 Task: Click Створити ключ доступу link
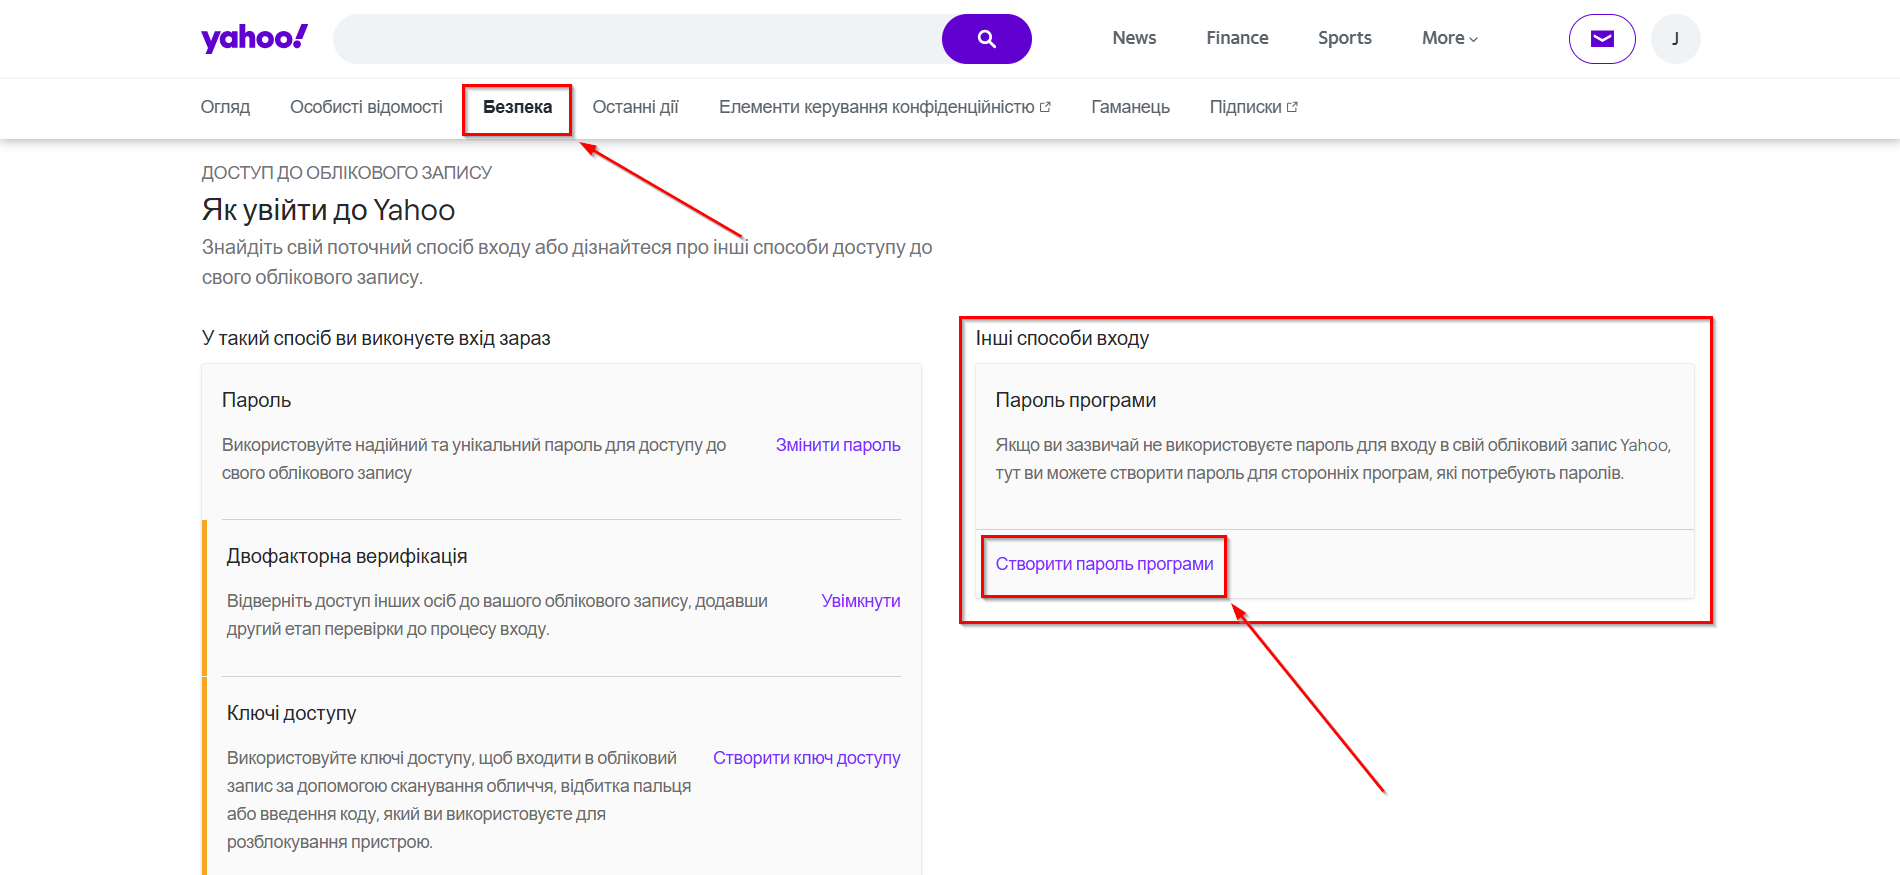tap(806, 758)
